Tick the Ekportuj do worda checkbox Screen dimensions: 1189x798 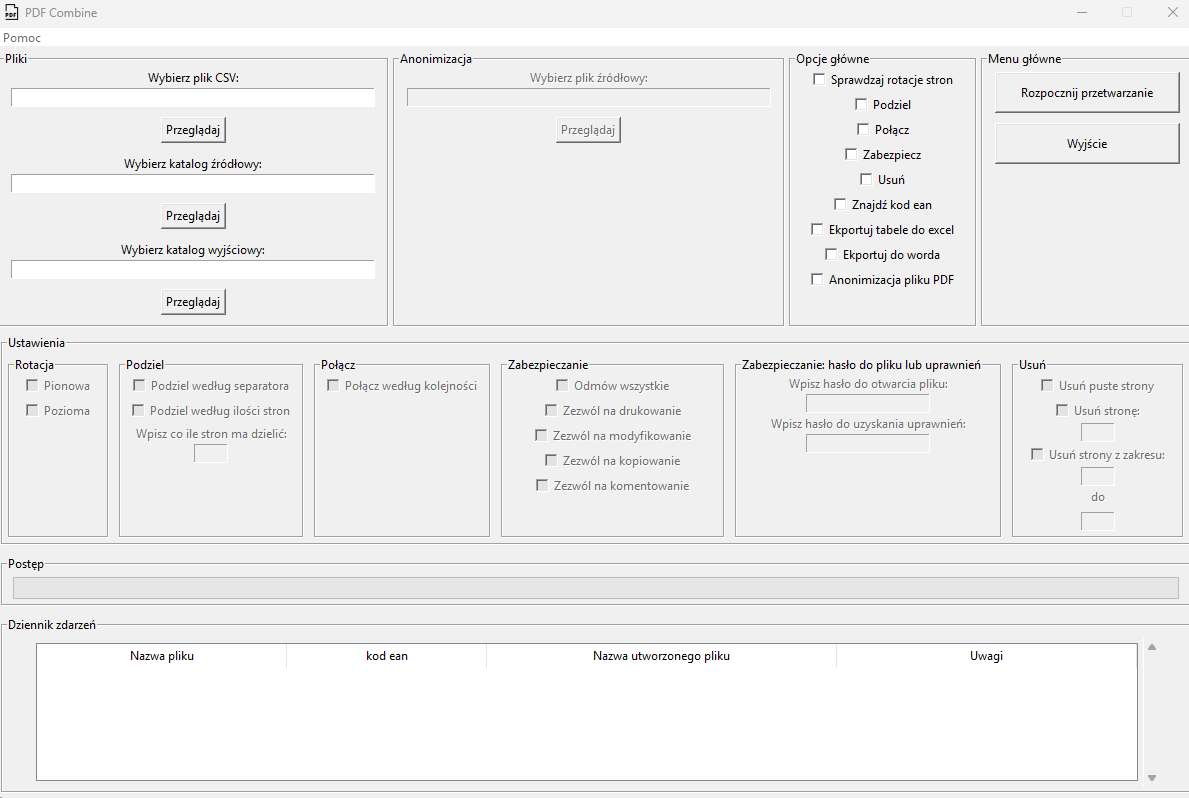pyautogui.click(x=831, y=255)
